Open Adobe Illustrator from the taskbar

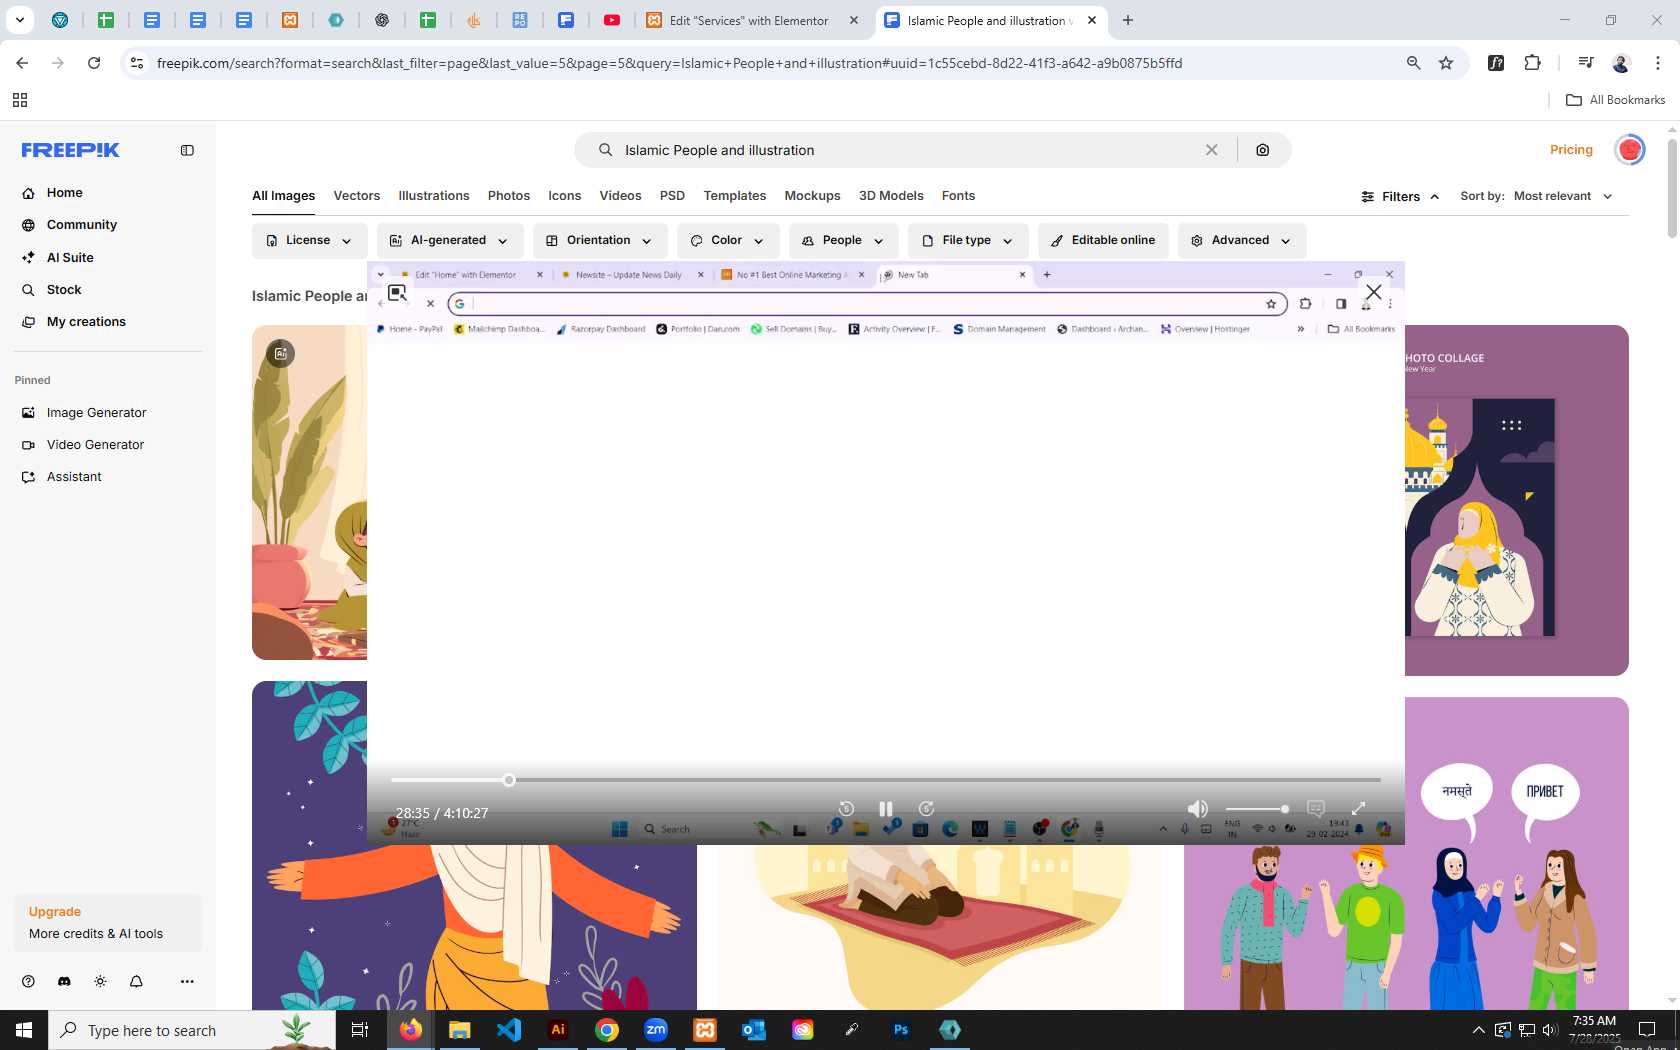coord(558,1030)
